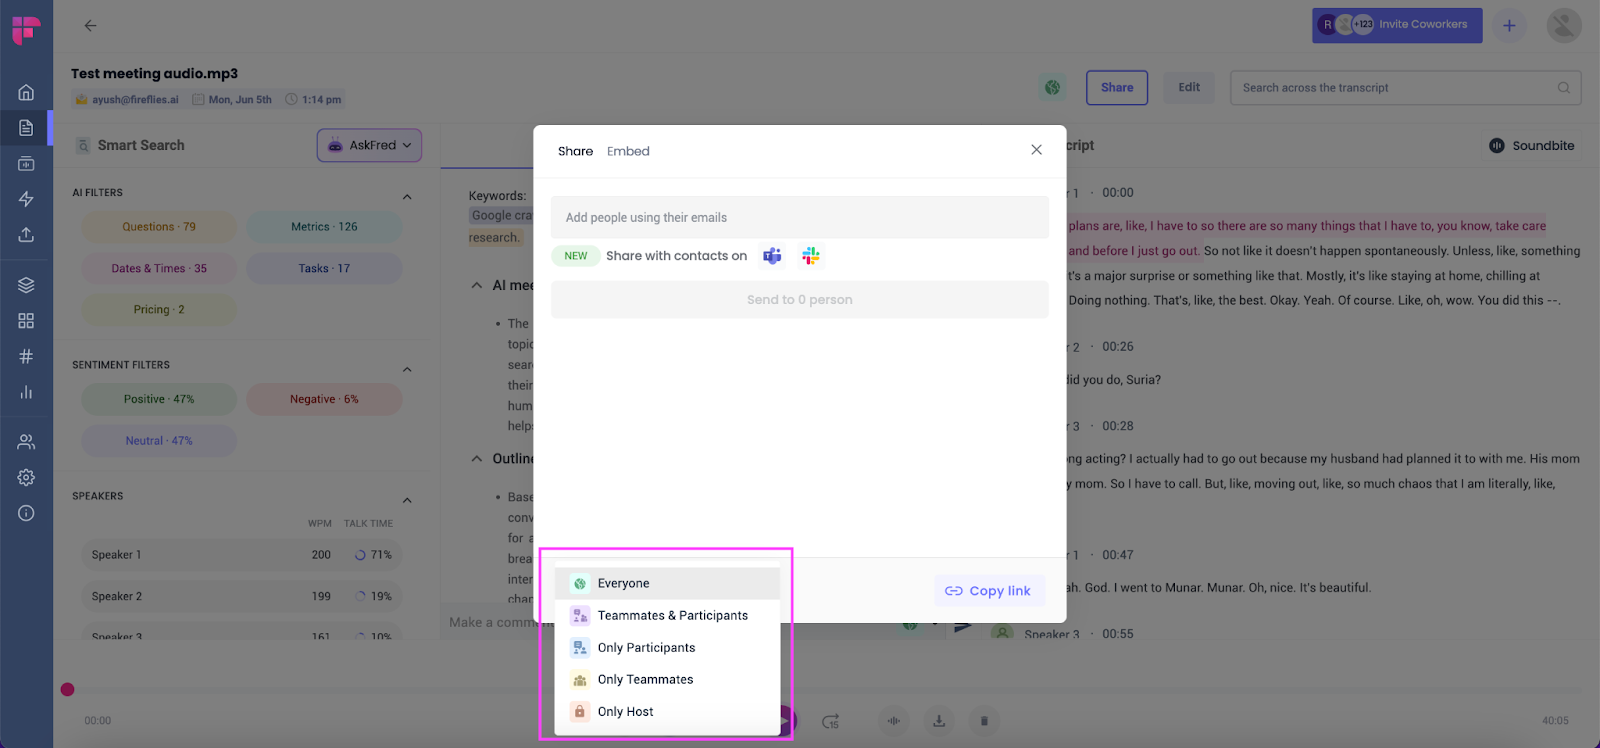Click the Fireflies logo
This screenshot has height=748, width=1600.
coord(26,30)
